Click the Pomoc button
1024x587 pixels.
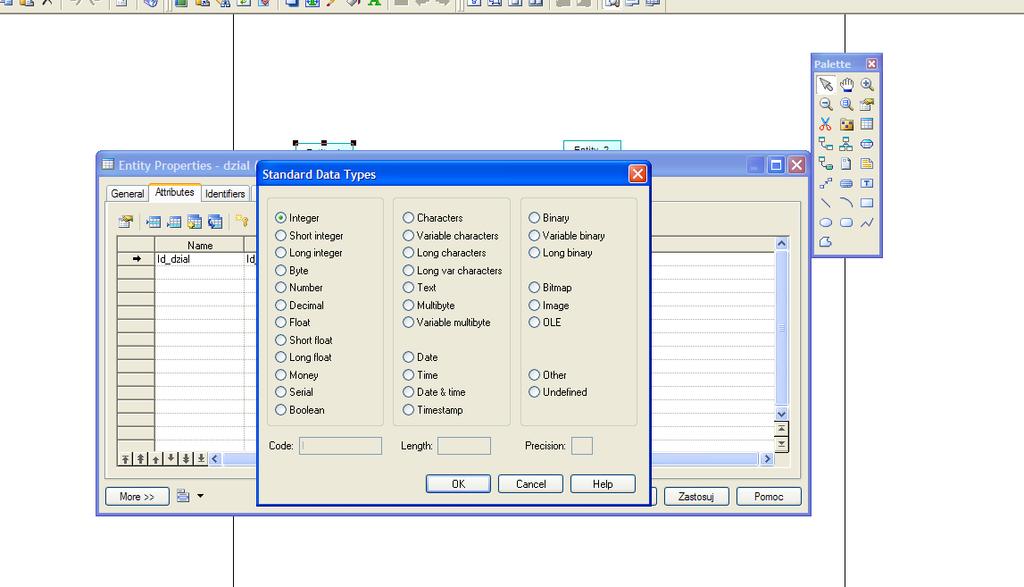pos(769,496)
